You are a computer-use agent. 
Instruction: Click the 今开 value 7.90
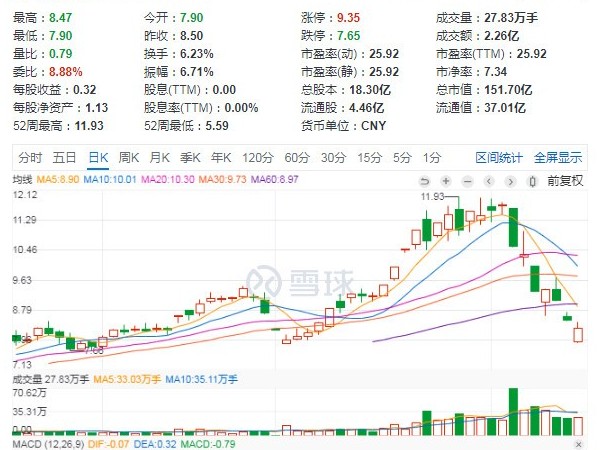(x=191, y=18)
